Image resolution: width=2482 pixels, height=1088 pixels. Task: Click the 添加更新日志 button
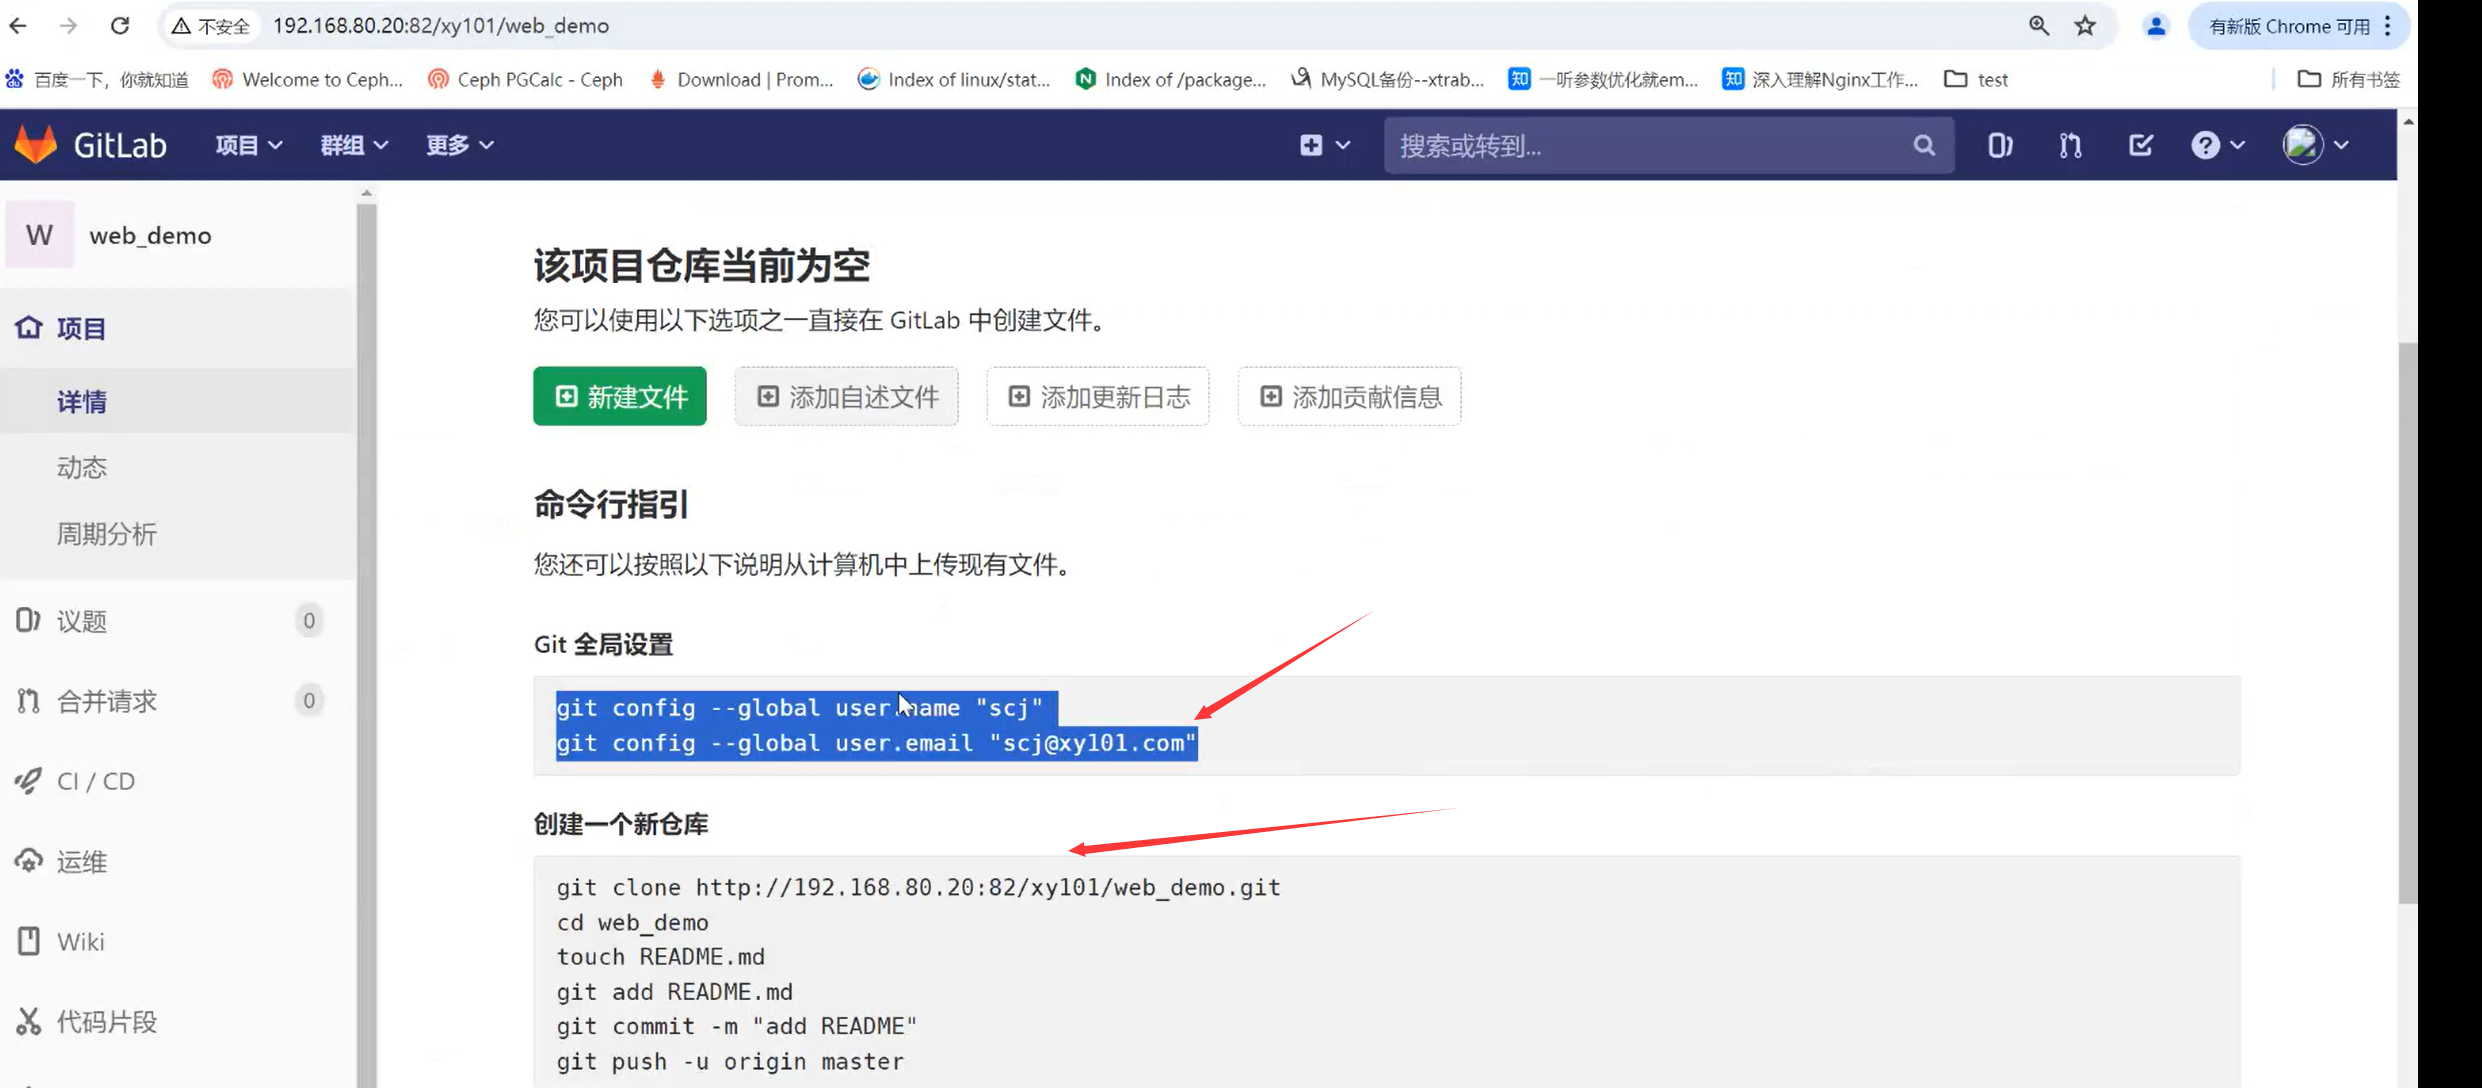[1098, 397]
